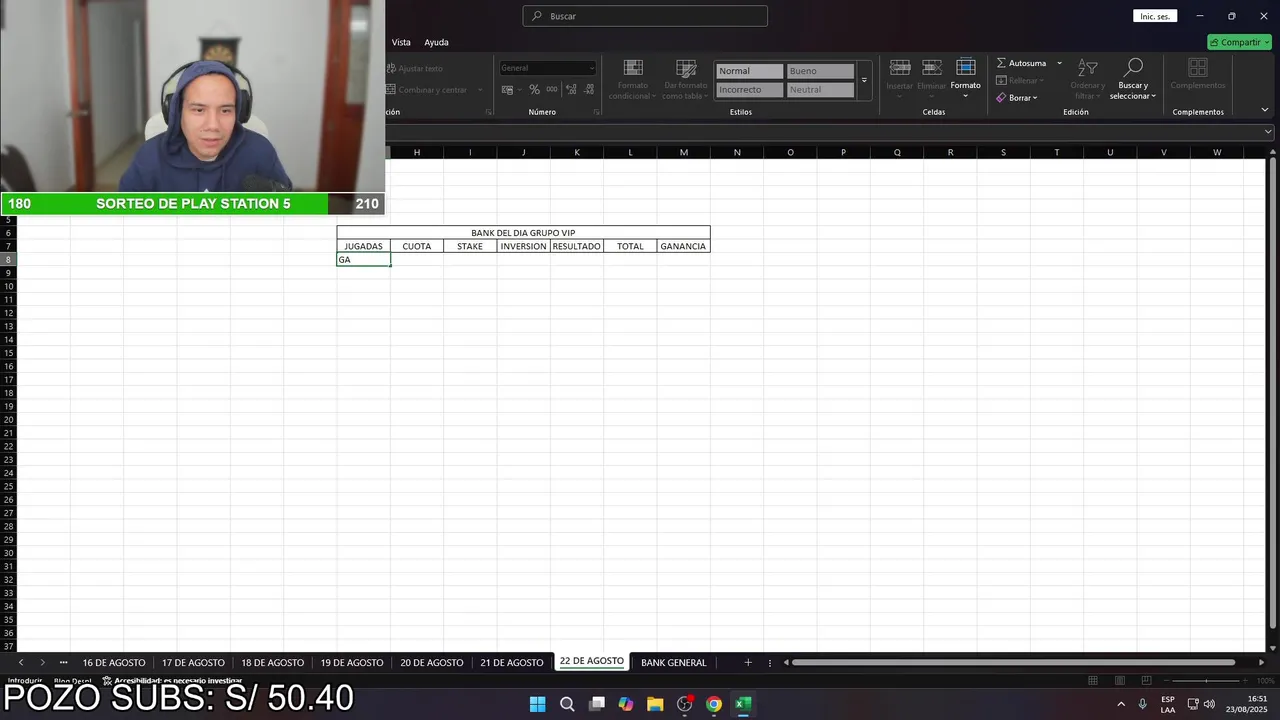
Task: Go to previous sheet tab arrow
Action: coord(21,662)
